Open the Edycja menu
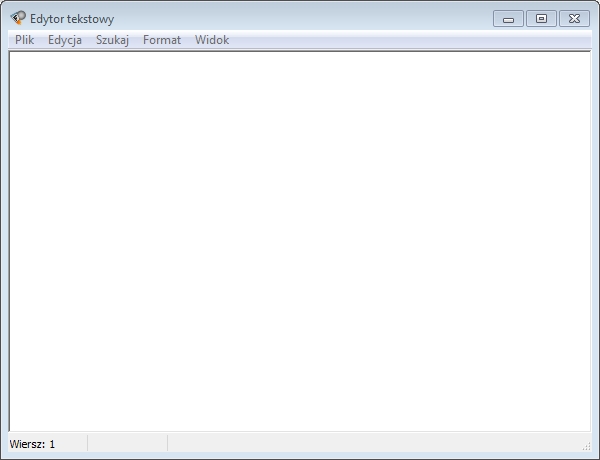 65,40
